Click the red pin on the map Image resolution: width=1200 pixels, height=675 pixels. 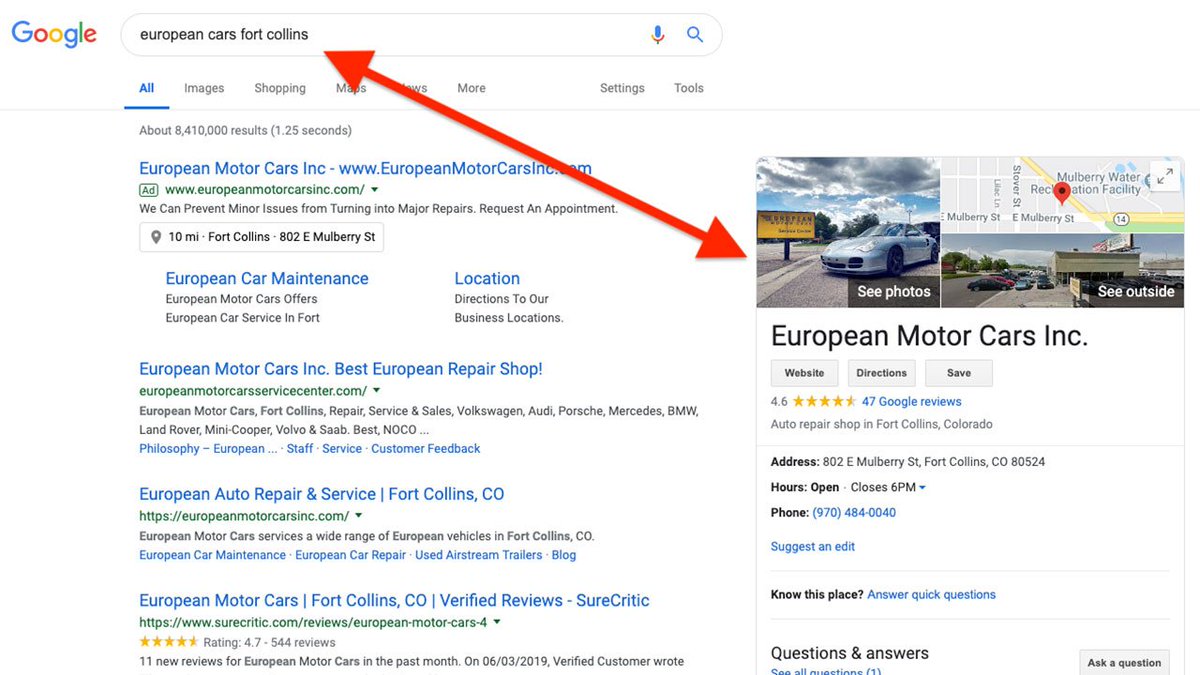coord(1061,191)
